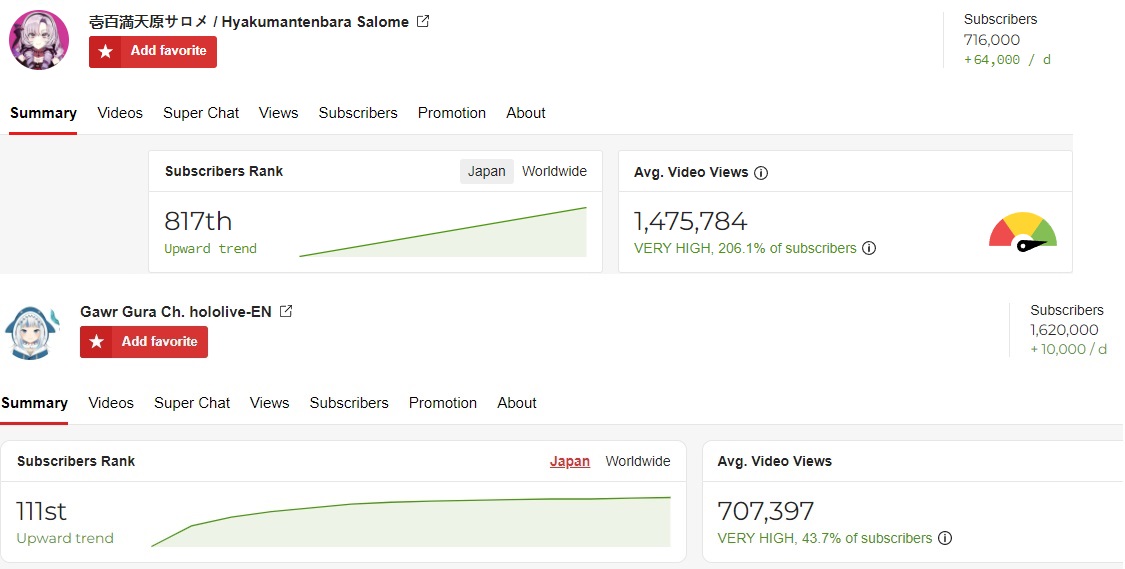The height and width of the screenshot is (569, 1125).
Task: Click the 707,397 average views value
Action: click(x=766, y=512)
